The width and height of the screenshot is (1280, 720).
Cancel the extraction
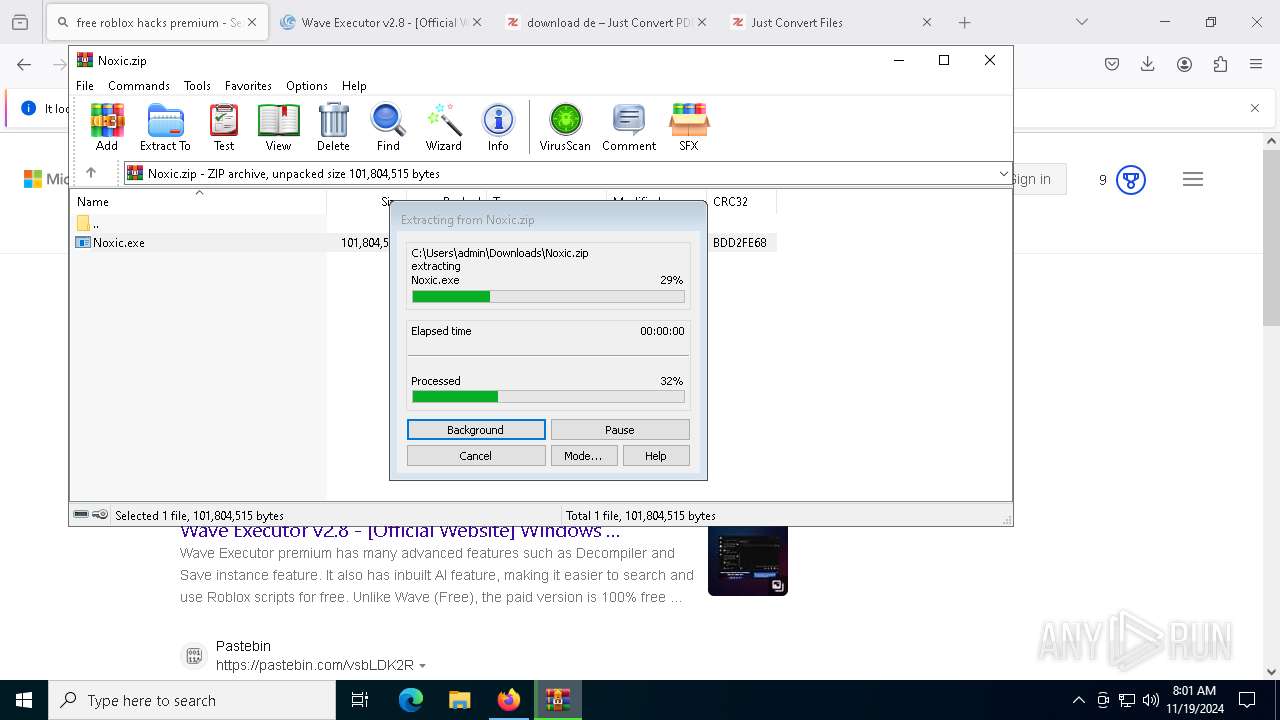point(476,456)
